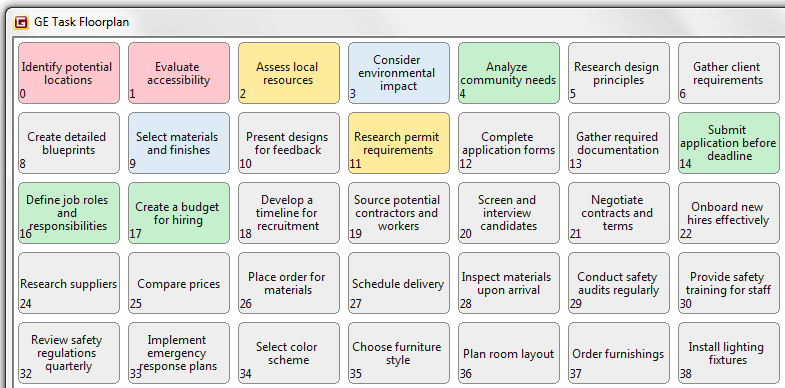Open Implement emergency response plans tile
Viewport: 785px width, 388px height.
pyautogui.click(x=179, y=353)
